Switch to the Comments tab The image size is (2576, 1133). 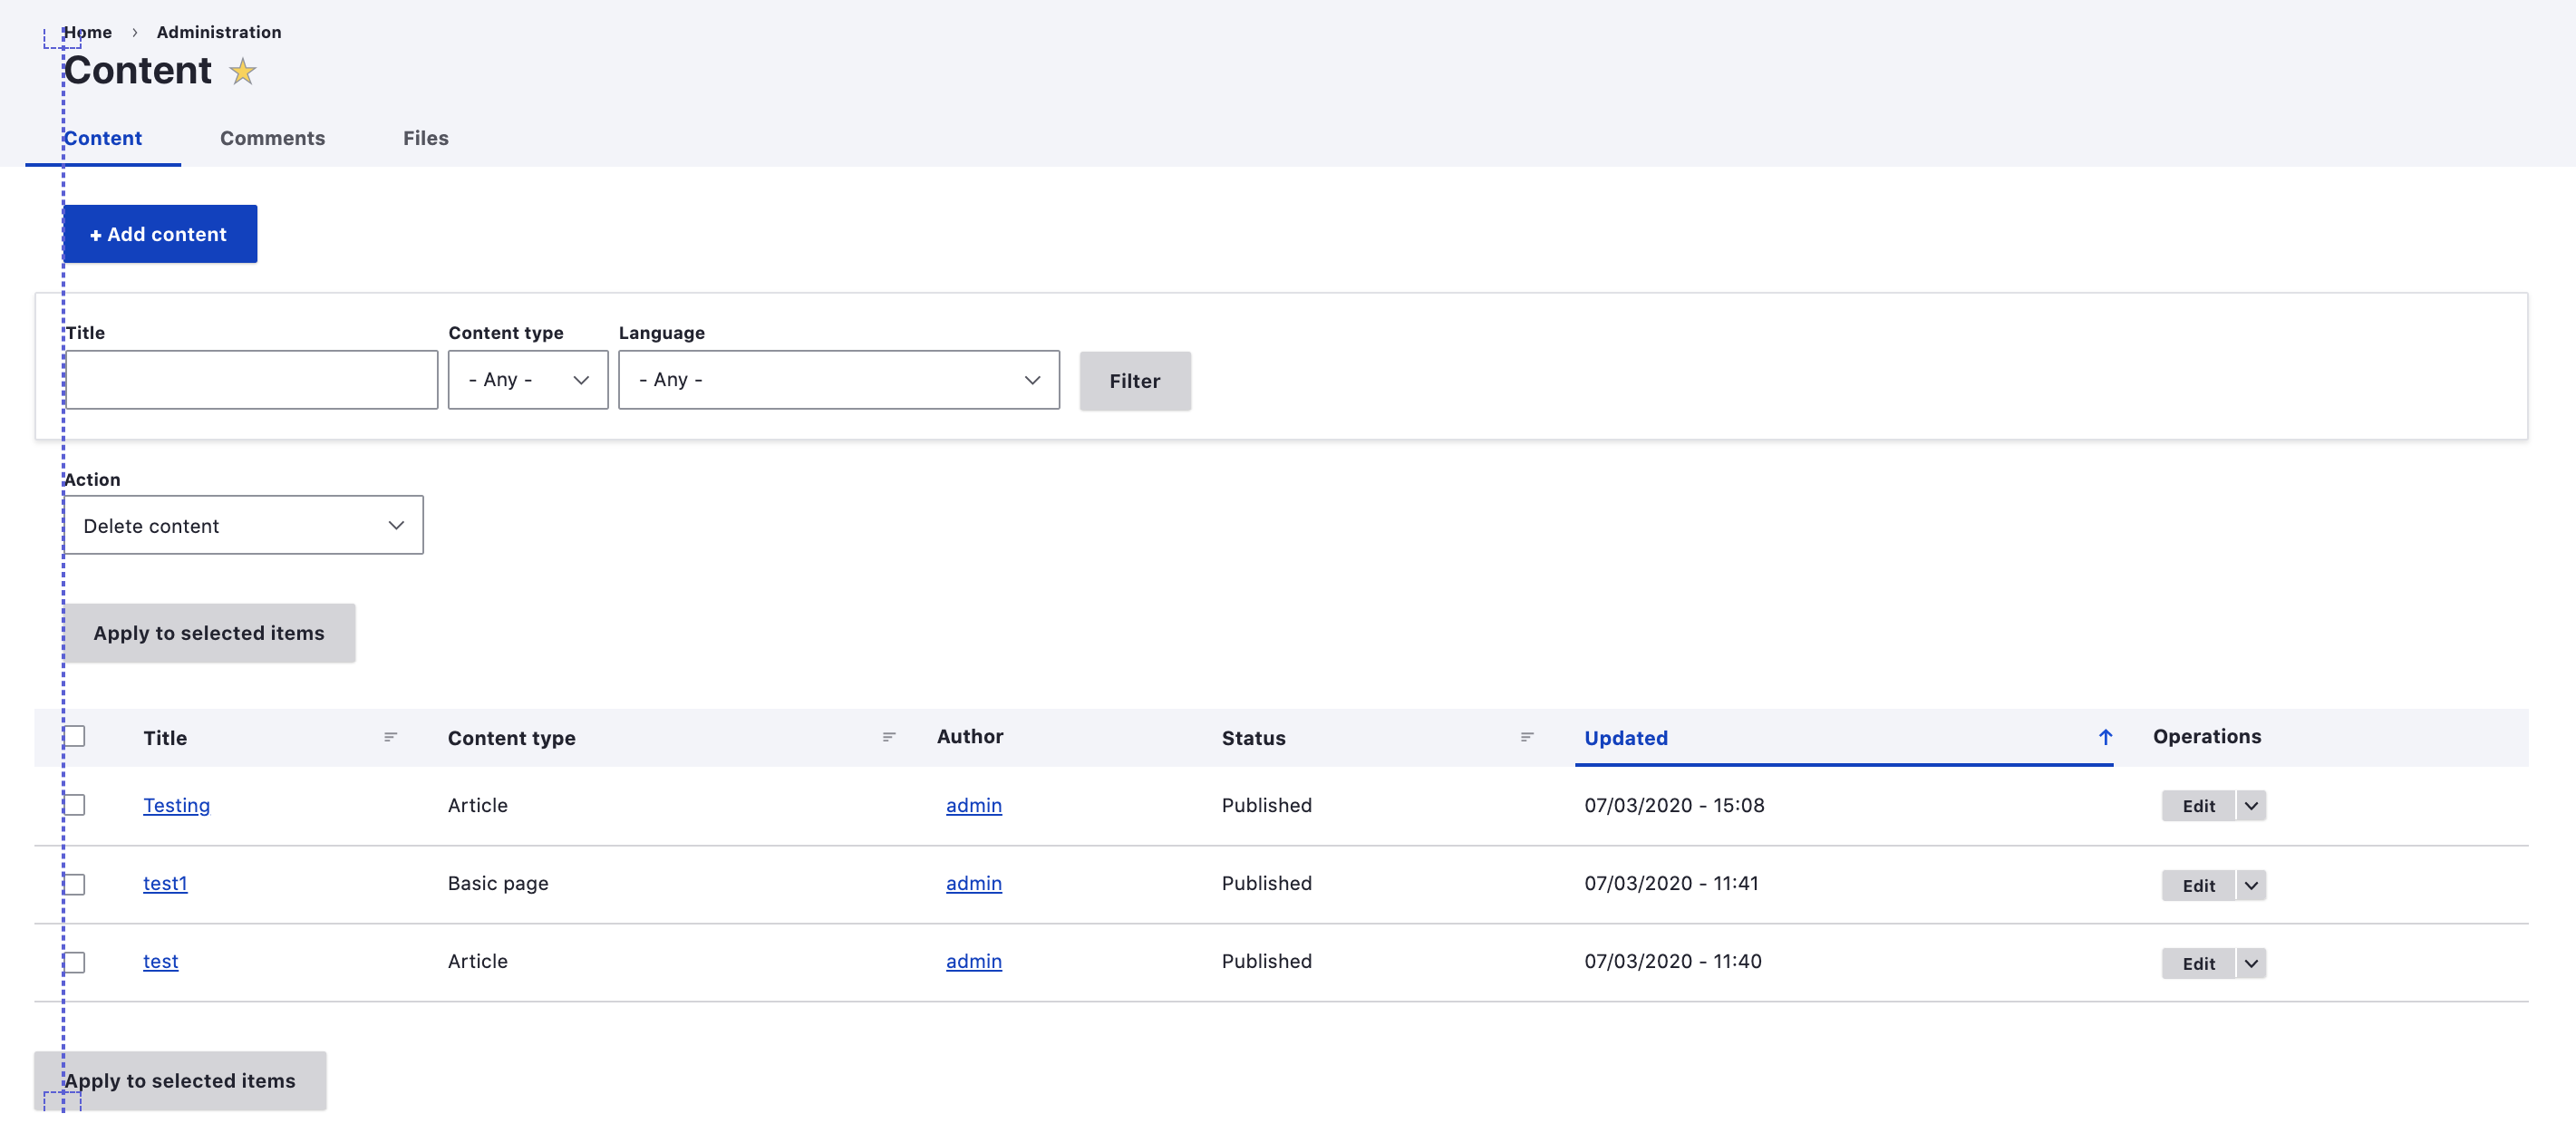(x=272, y=138)
